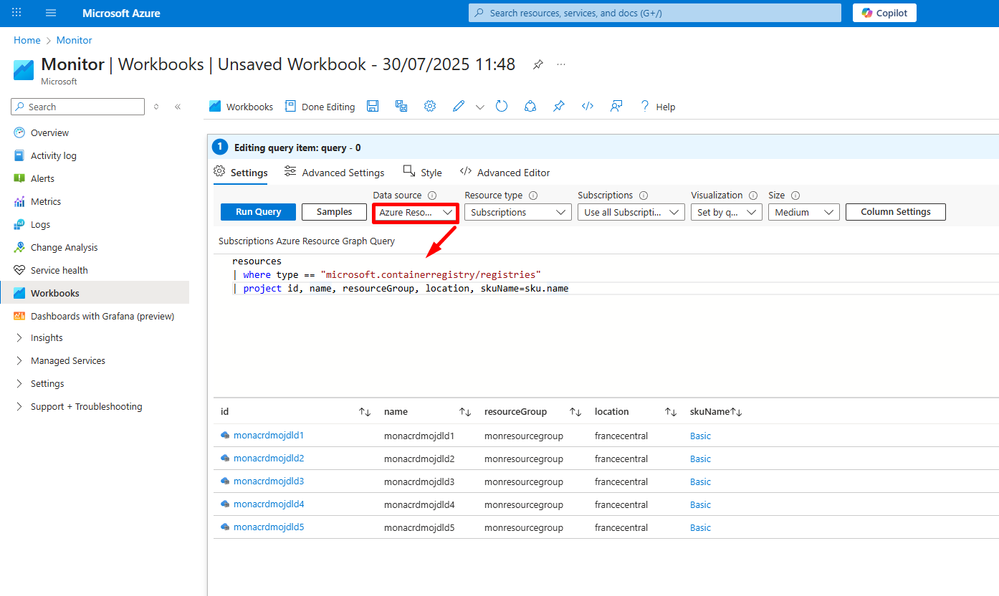Switch to the Style tab
The width and height of the screenshot is (999, 596).
pyautogui.click(x=422, y=172)
